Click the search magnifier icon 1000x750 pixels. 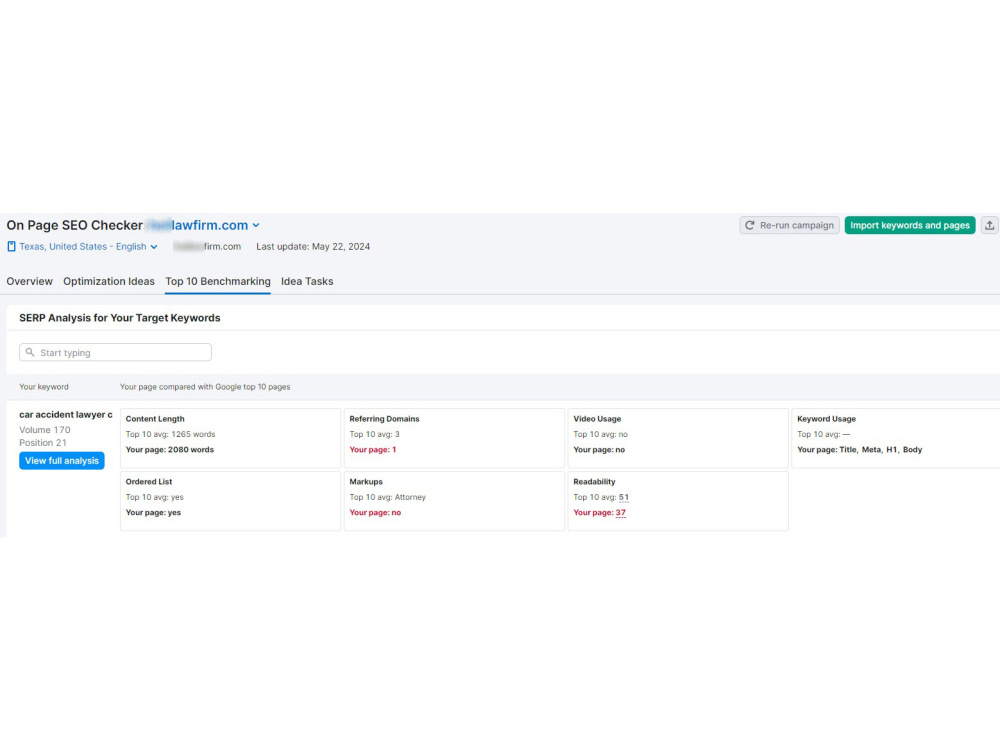click(x=30, y=352)
